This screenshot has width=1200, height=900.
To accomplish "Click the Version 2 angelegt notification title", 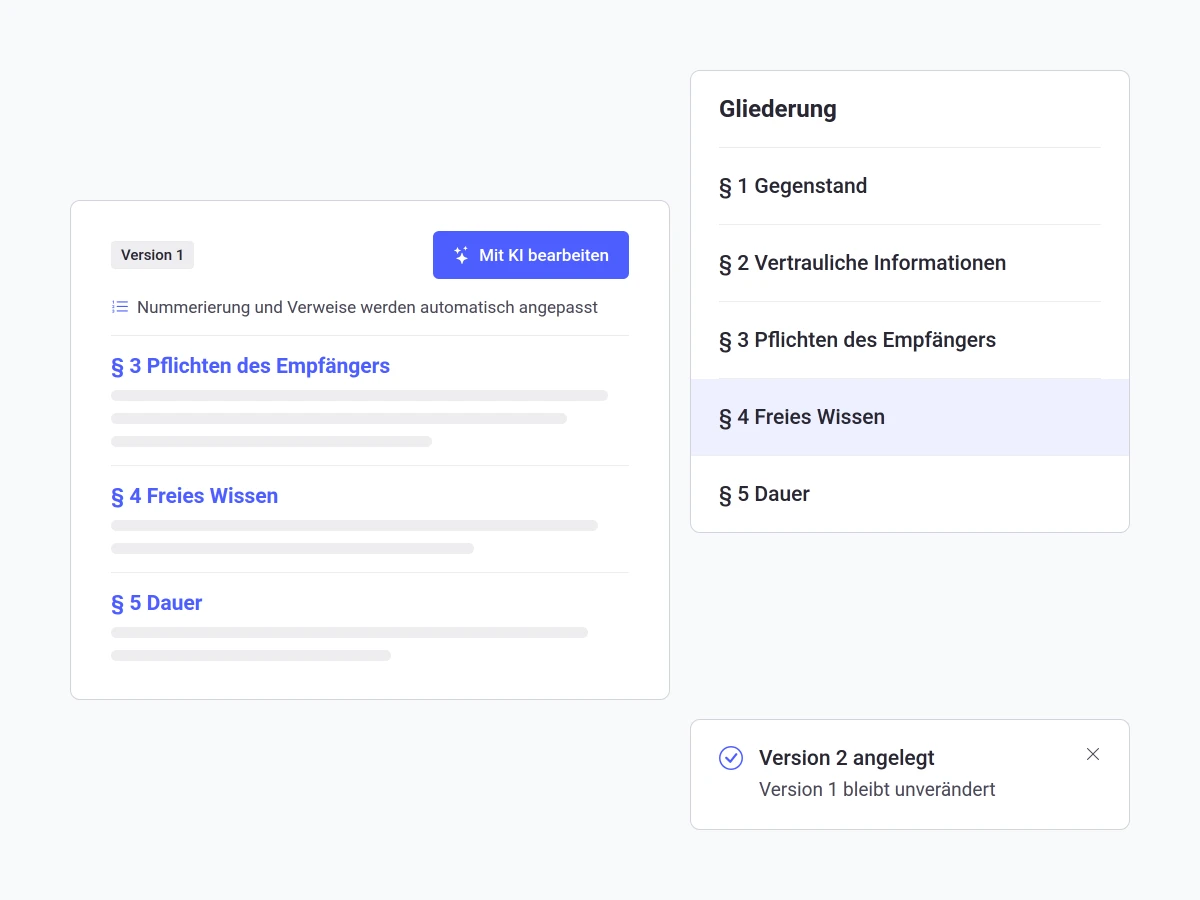I will click(x=847, y=758).
